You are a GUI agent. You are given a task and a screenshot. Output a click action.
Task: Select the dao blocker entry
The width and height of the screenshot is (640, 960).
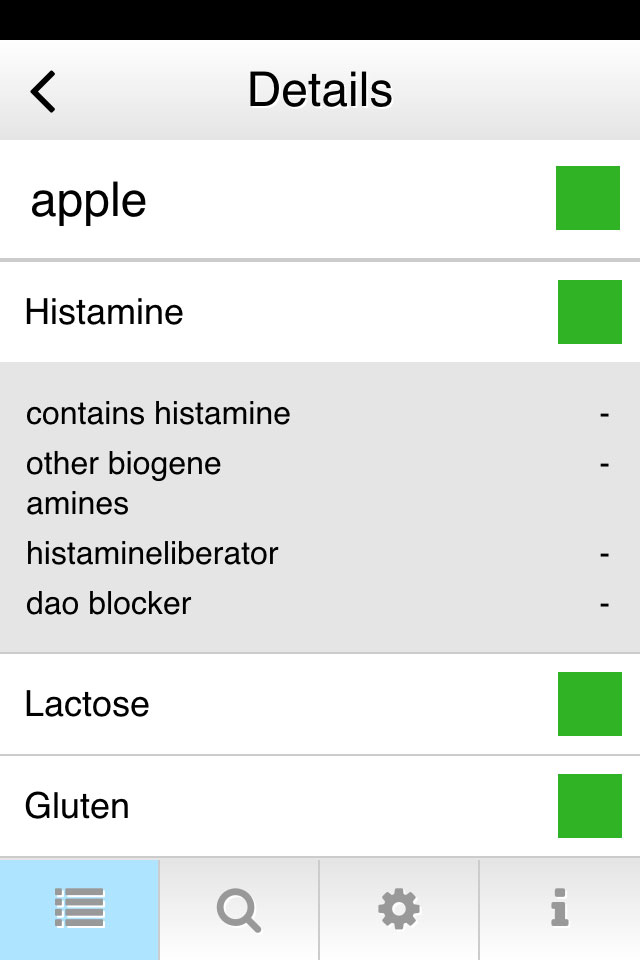coord(108,604)
